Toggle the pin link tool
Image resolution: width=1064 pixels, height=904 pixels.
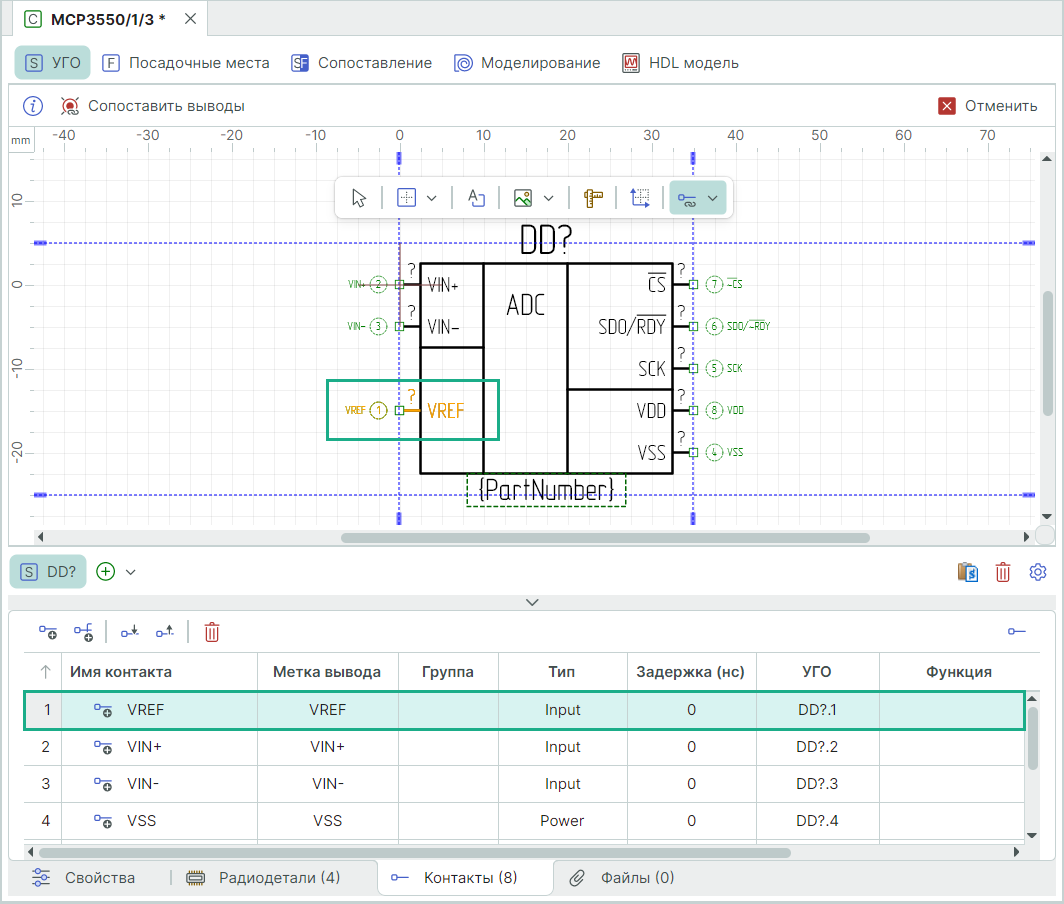[x=687, y=198]
